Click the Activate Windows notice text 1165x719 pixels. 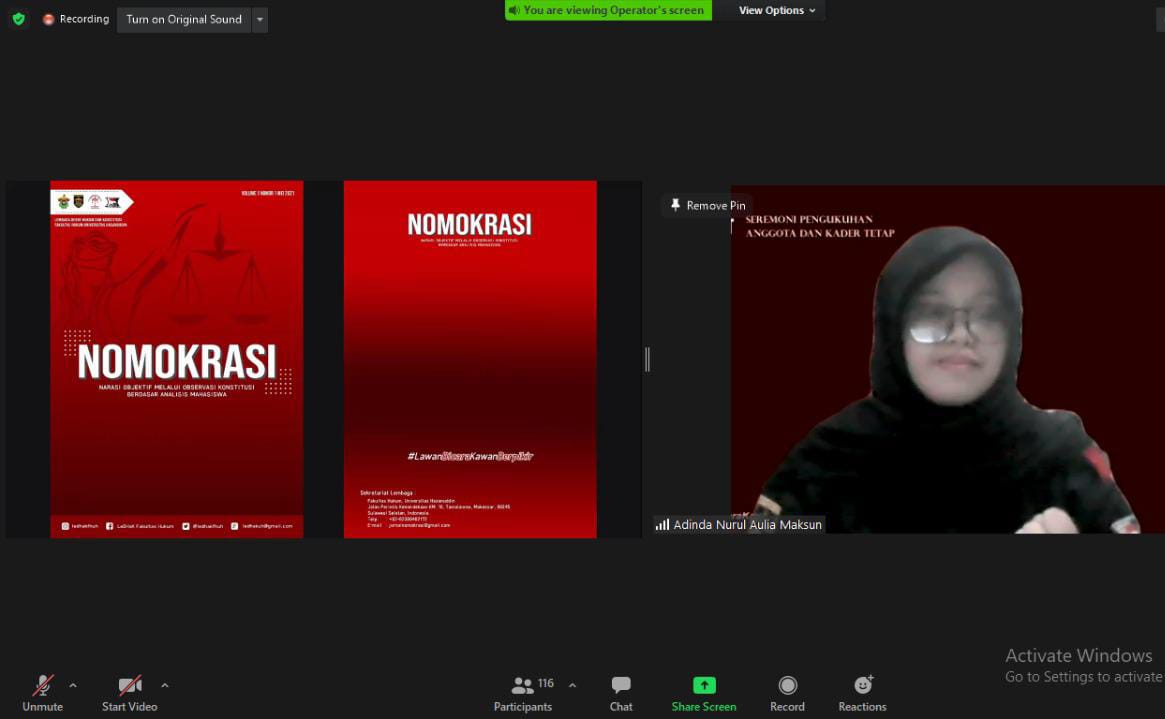point(1083,666)
